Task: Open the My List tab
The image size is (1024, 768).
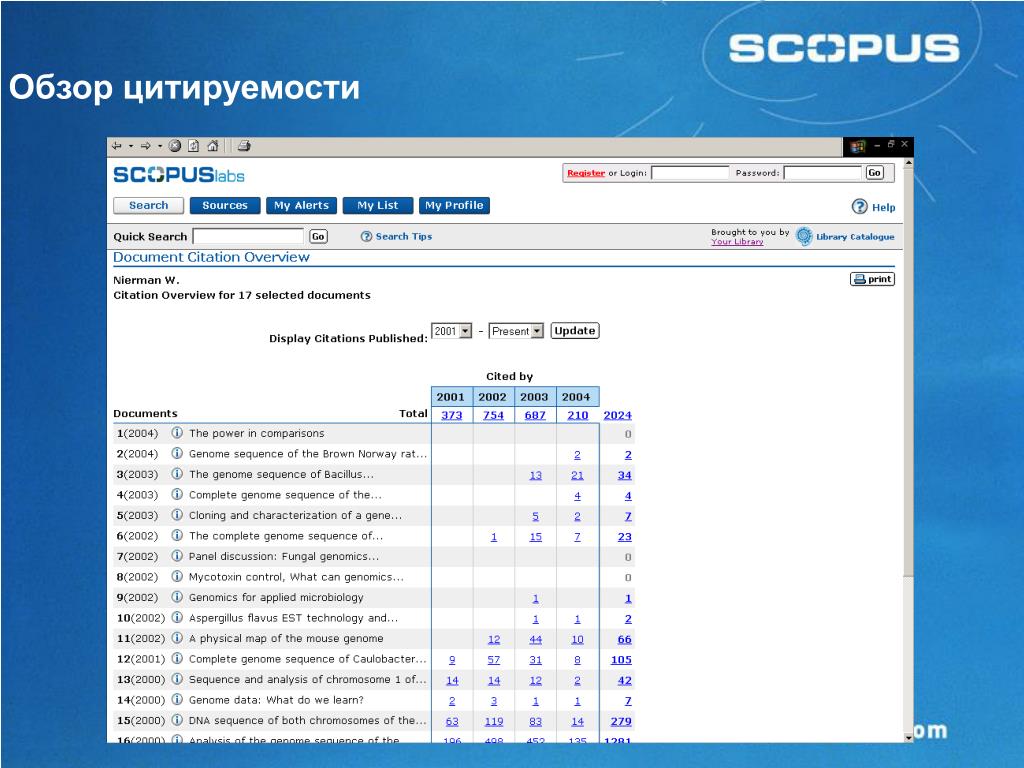Action: pos(377,205)
